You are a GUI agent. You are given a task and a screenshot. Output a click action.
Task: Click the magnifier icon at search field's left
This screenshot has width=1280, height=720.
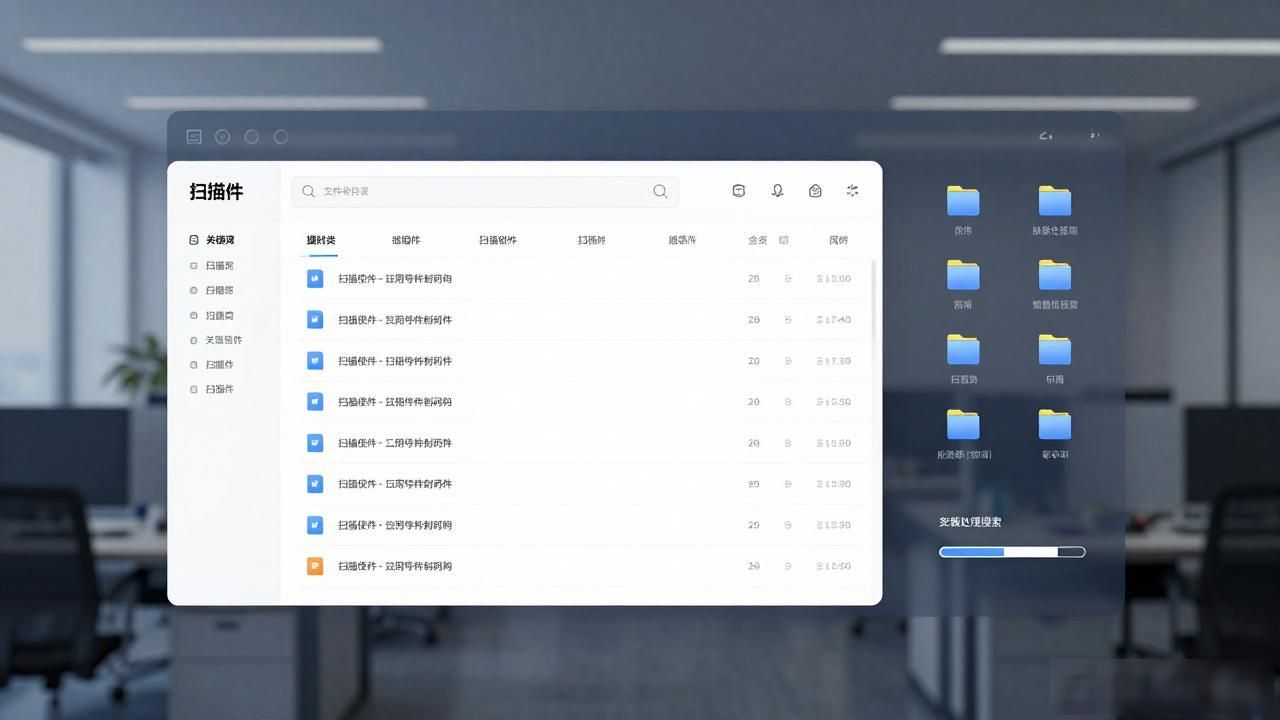tap(308, 191)
